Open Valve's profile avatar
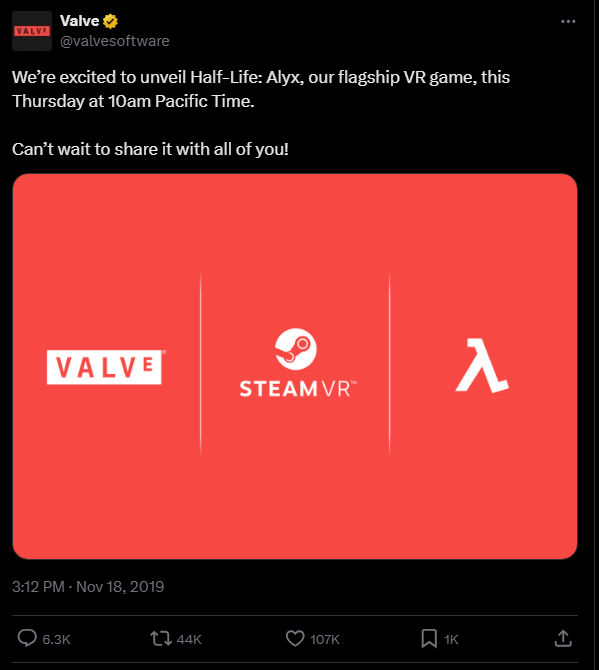Image resolution: width=599 pixels, height=670 pixels. coord(32,31)
